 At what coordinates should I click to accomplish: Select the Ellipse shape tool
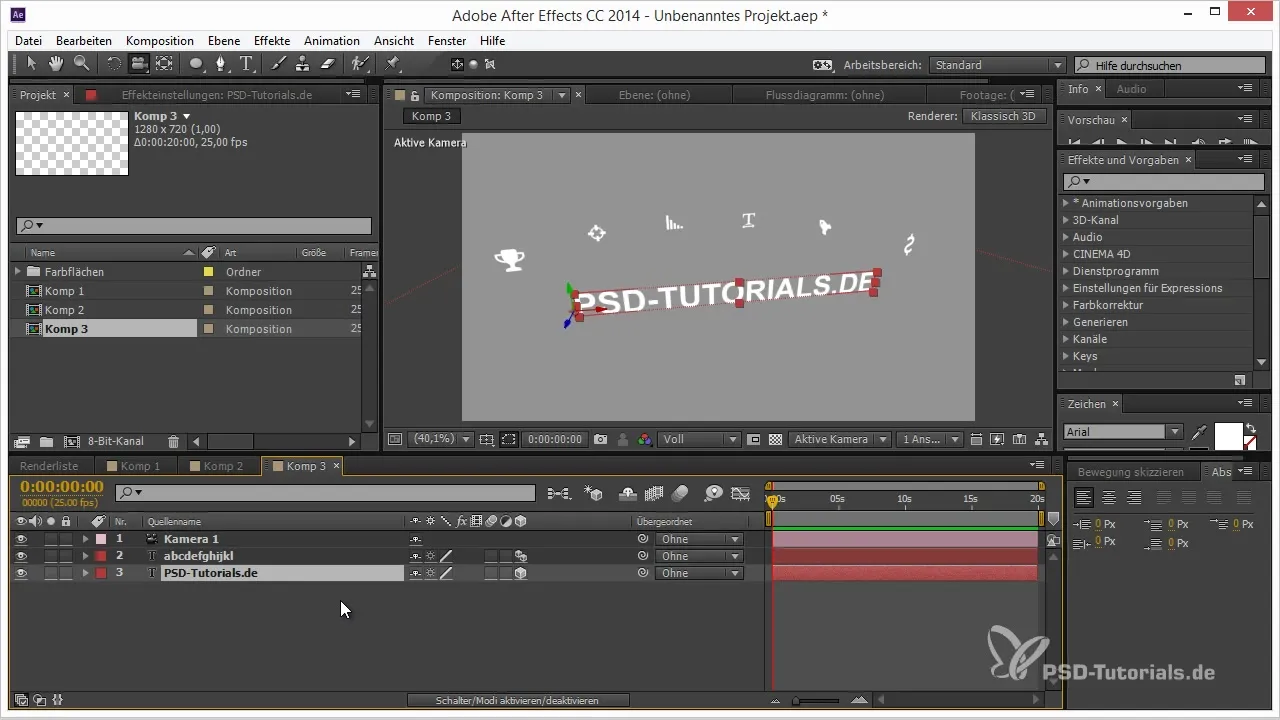[196, 64]
